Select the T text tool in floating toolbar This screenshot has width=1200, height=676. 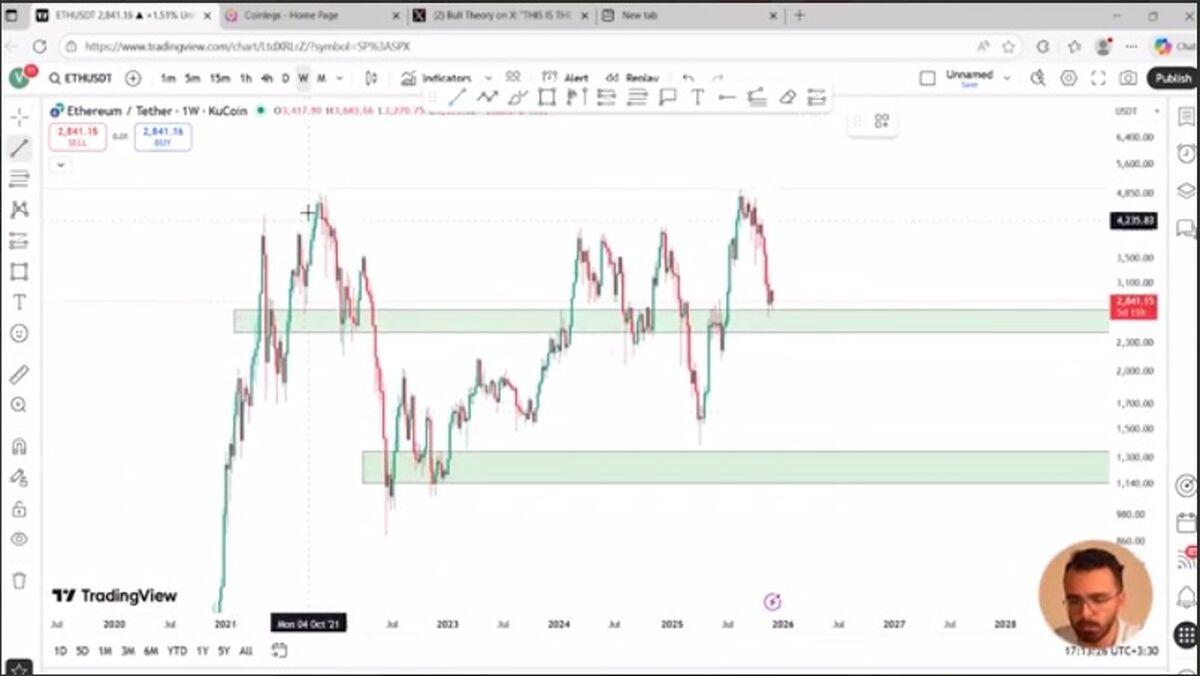697,97
